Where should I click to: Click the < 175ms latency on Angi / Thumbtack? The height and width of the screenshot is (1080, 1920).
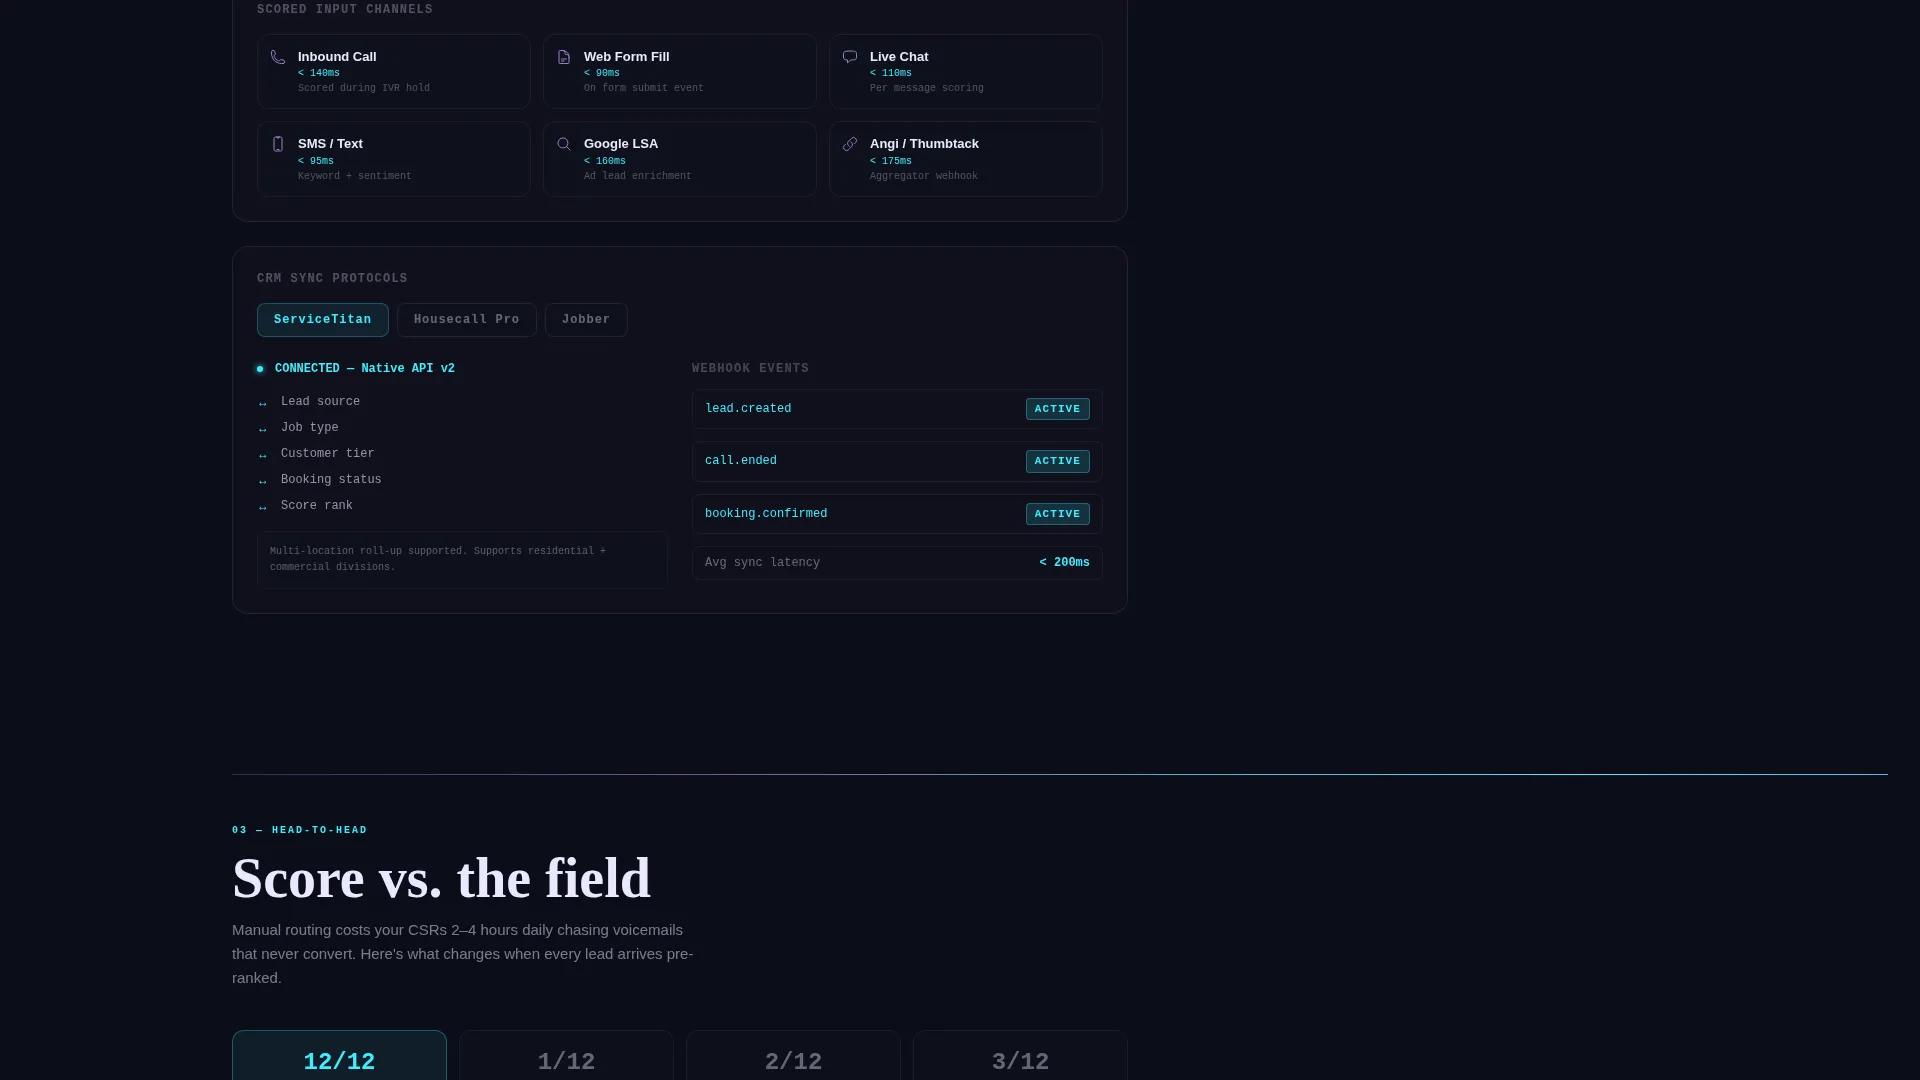click(x=891, y=161)
